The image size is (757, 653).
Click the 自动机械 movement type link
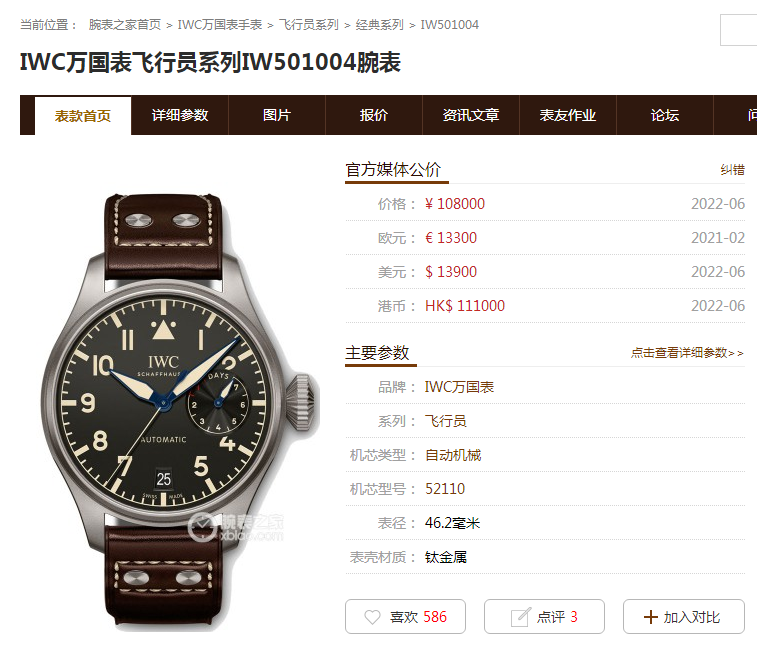pyautogui.click(x=453, y=455)
